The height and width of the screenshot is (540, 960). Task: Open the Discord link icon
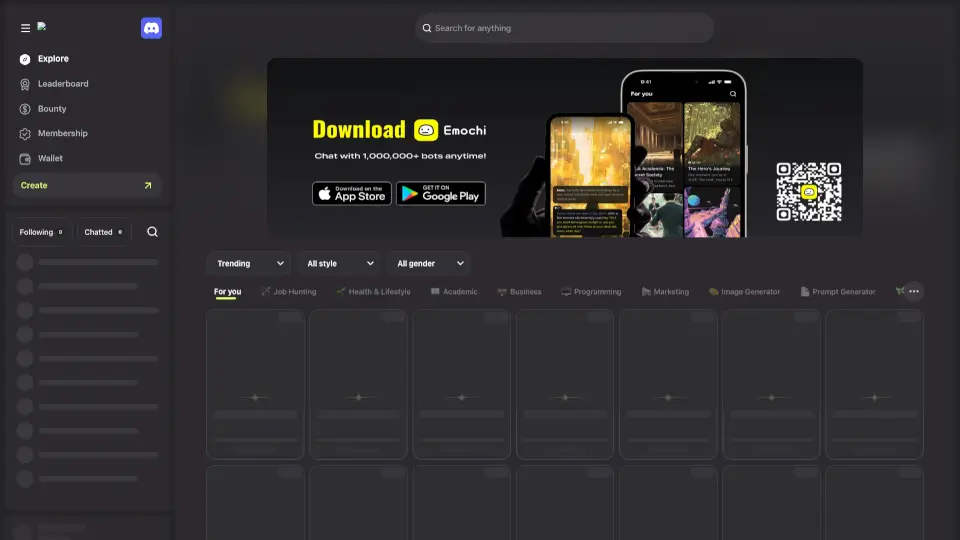click(151, 28)
